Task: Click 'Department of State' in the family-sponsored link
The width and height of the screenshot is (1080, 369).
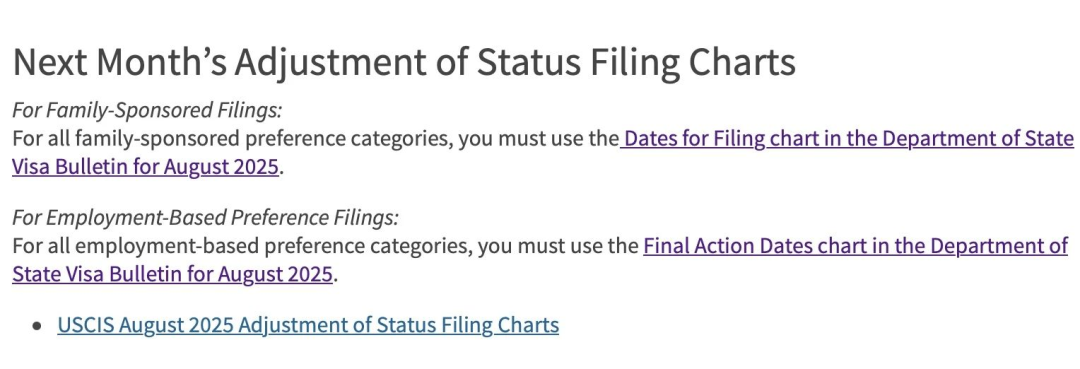Action: coord(978,139)
